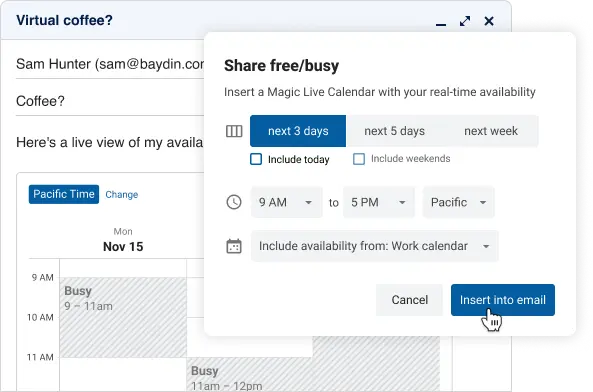Close the Virtual coffee compose window

pos(489,21)
